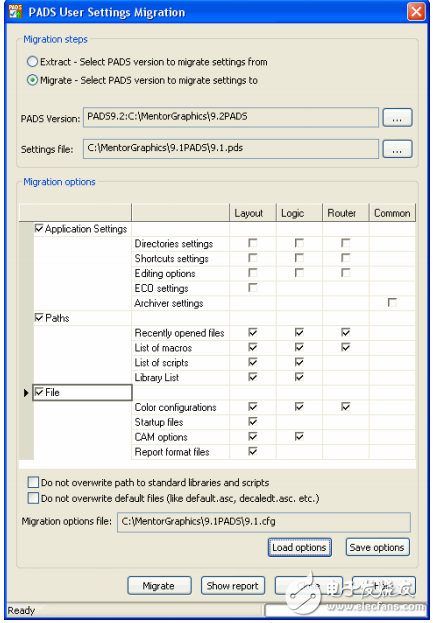
Task: Uncheck List of macros for Layout
Action: [x=253, y=347]
